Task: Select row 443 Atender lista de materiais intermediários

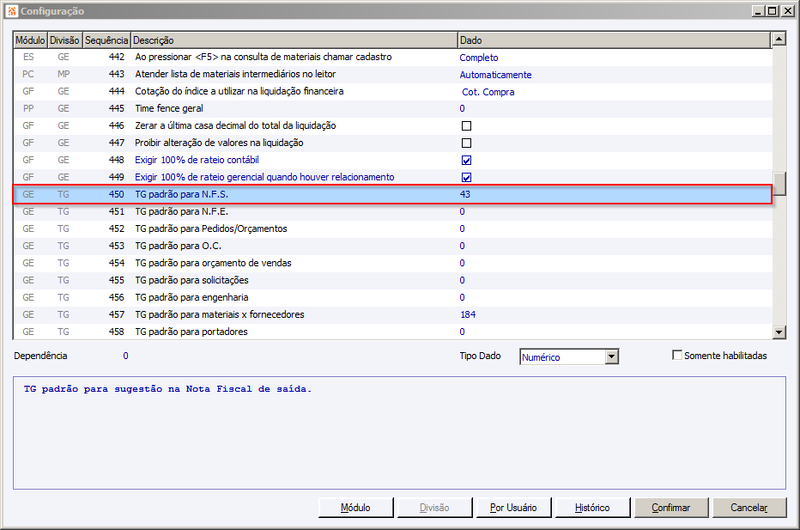Action: tap(392, 74)
